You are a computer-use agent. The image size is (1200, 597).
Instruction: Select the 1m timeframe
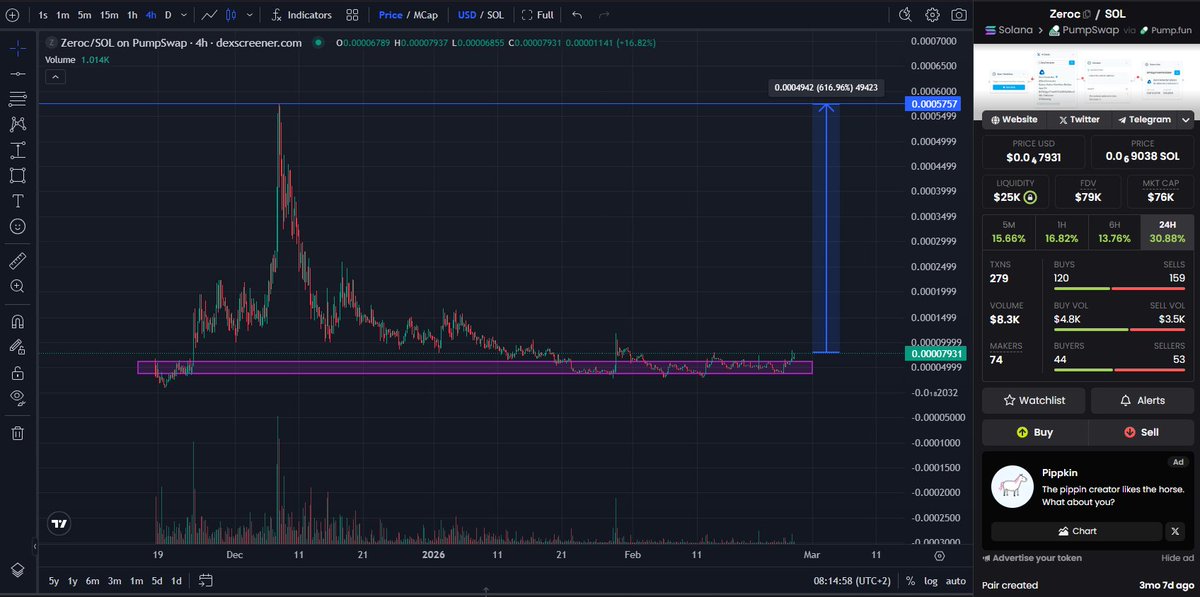63,15
